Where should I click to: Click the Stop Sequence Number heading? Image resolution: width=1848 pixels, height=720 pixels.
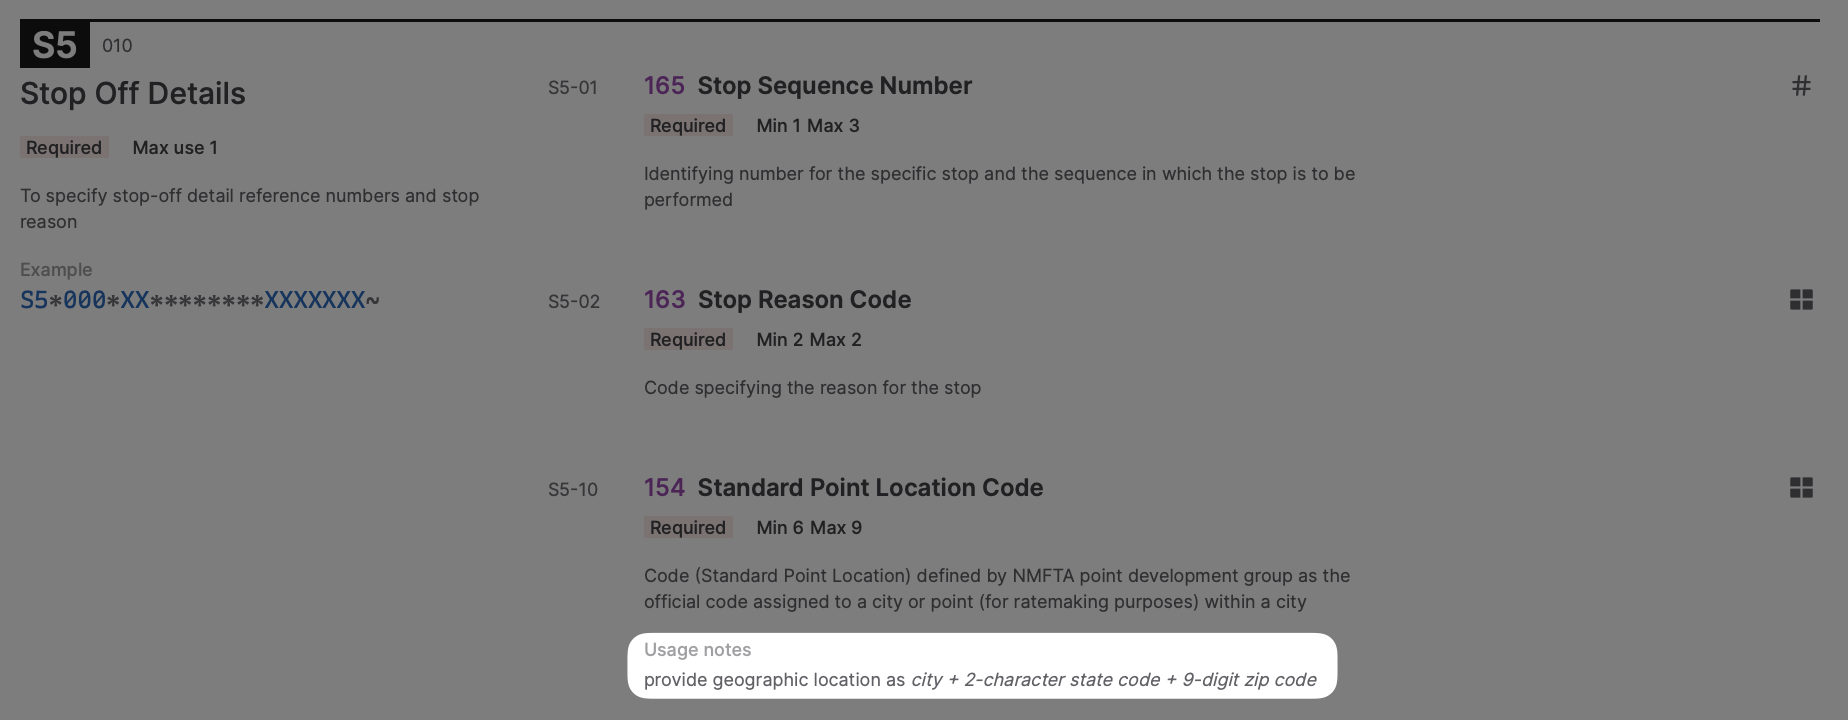(835, 86)
